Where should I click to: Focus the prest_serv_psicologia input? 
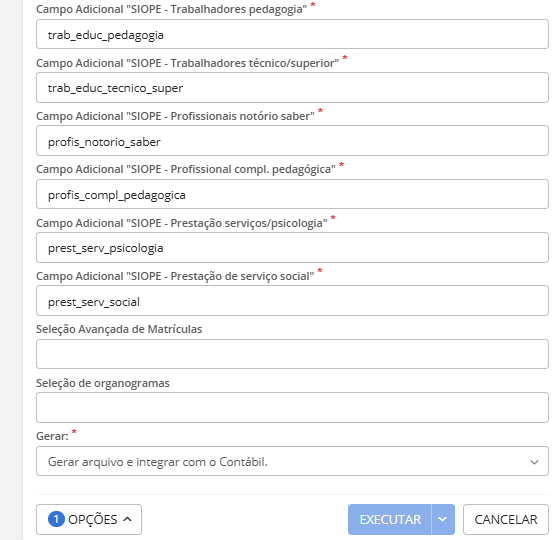click(292, 247)
